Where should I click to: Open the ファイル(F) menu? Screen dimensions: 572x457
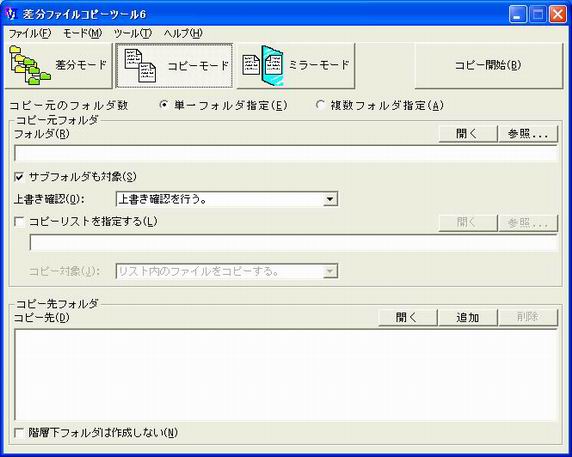[30, 34]
